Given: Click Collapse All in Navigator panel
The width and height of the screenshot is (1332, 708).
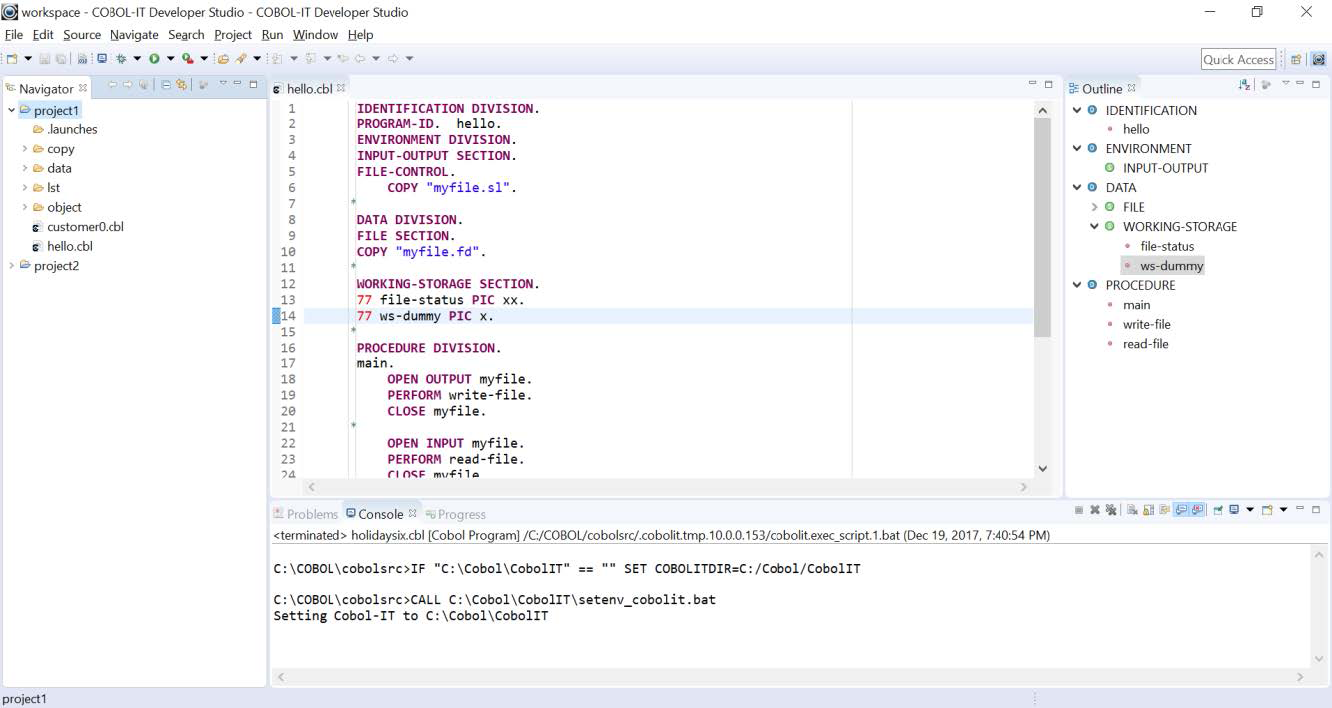Looking at the screenshot, I should pyautogui.click(x=166, y=86).
